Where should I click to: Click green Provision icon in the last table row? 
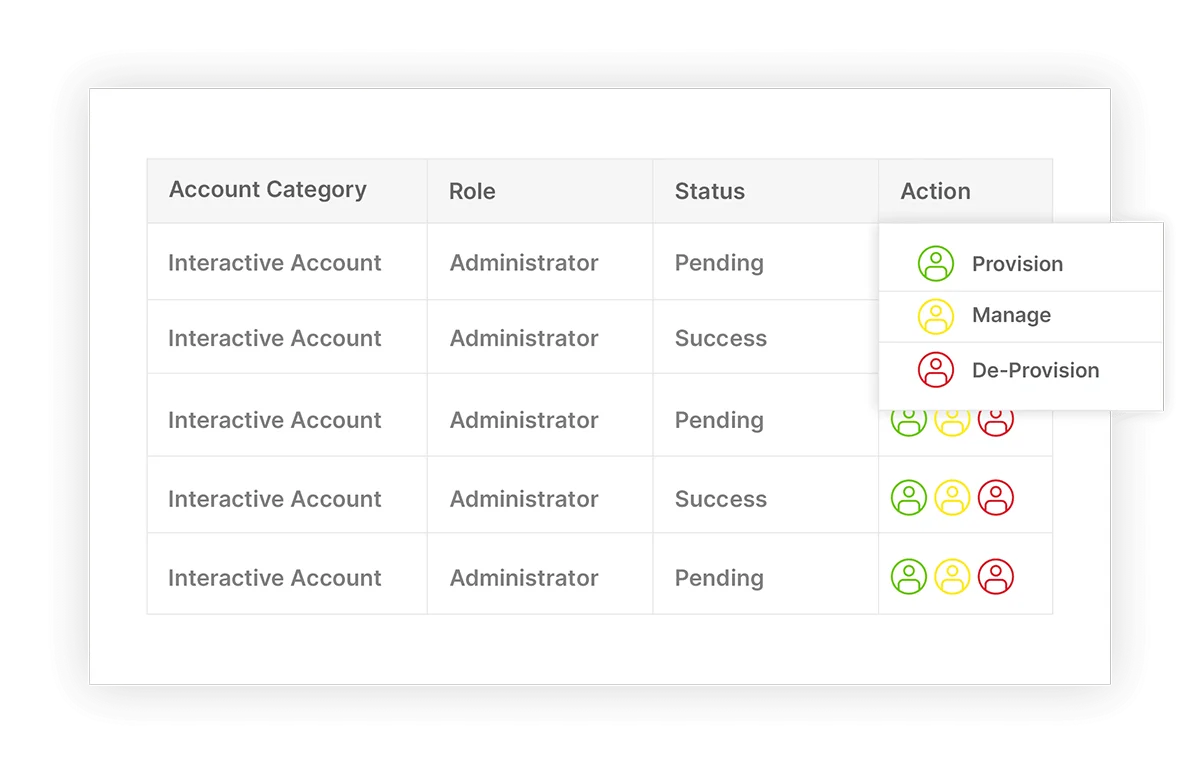(909, 577)
